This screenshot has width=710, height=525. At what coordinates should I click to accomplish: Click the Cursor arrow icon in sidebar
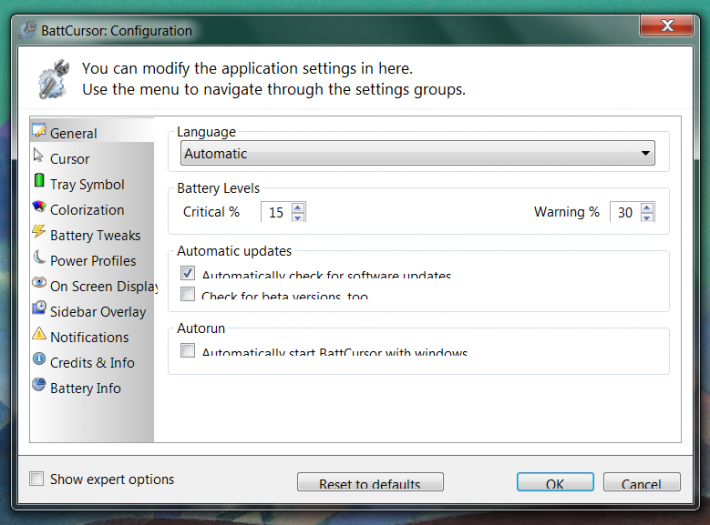coord(38,156)
